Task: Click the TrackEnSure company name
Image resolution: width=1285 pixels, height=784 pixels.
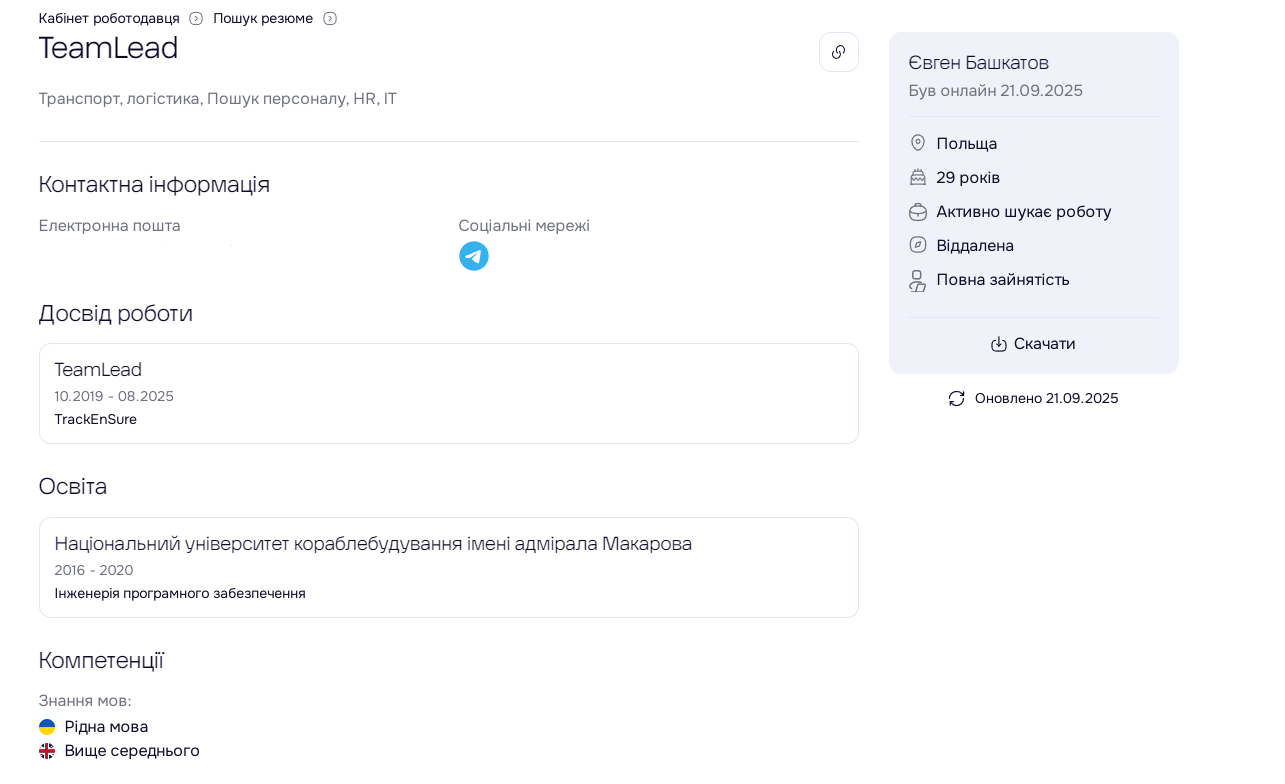Action: (96, 420)
